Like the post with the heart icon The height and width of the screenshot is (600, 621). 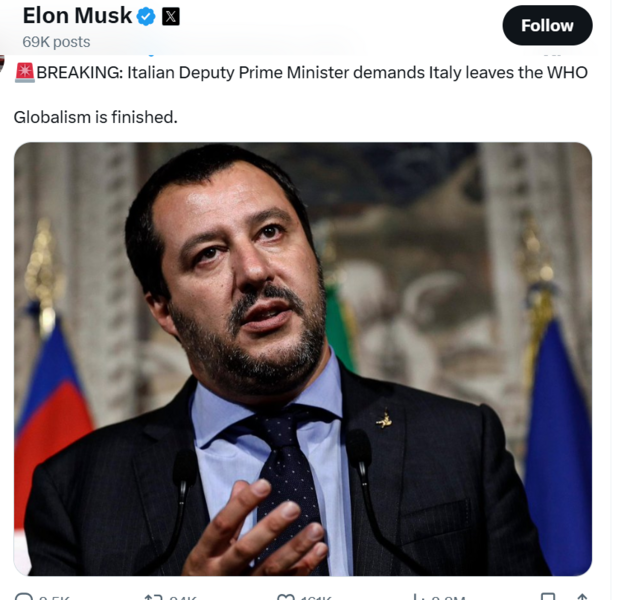click(x=286, y=597)
